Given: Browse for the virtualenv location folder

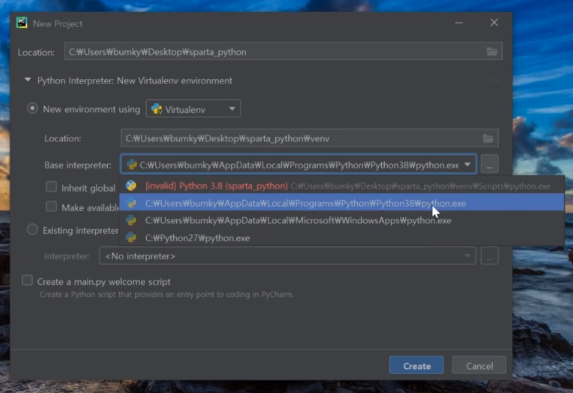Looking at the screenshot, I should click(488, 138).
